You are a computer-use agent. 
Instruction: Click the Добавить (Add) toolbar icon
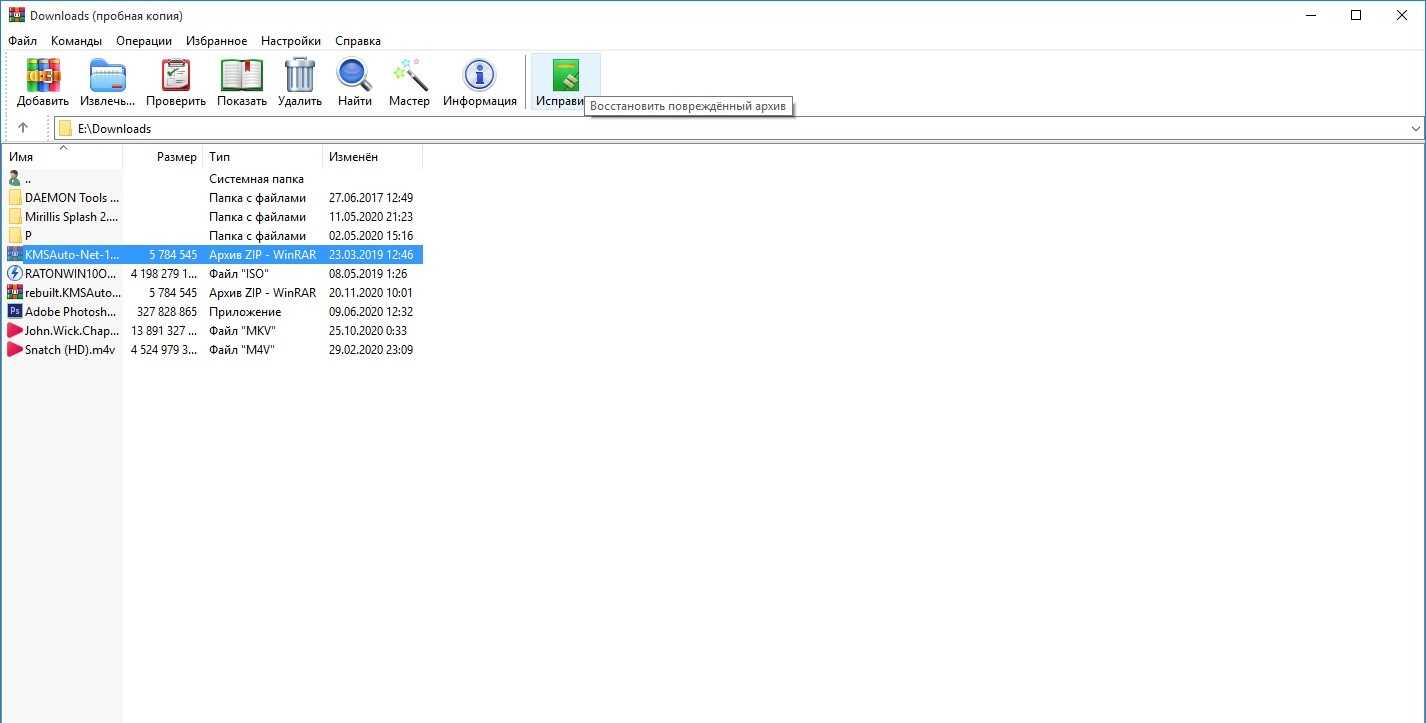tap(43, 76)
